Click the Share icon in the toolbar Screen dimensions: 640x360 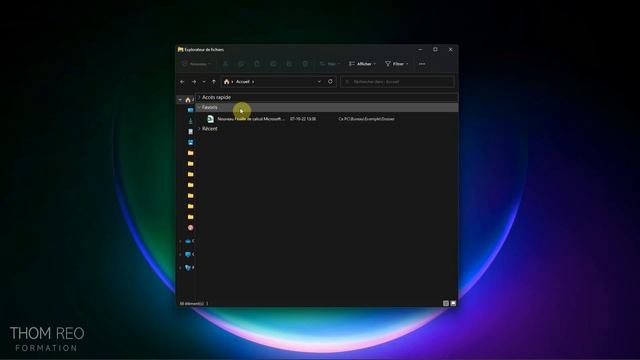tap(289, 64)
